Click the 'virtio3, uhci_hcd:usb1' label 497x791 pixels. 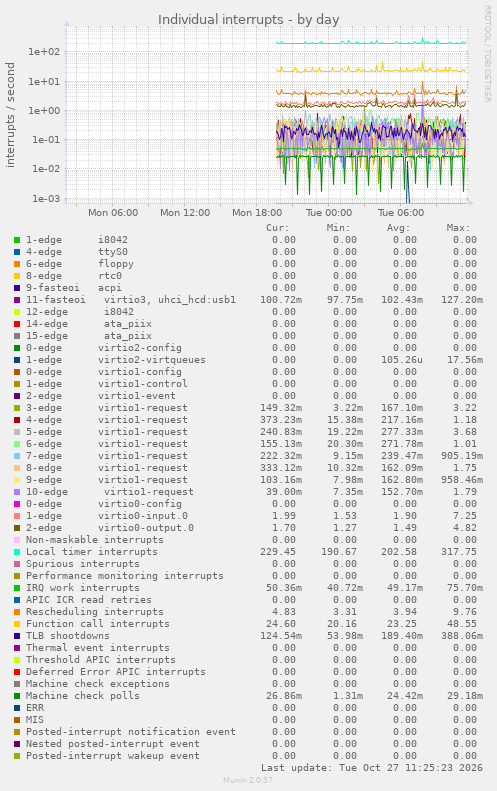(x=170, y=300)
